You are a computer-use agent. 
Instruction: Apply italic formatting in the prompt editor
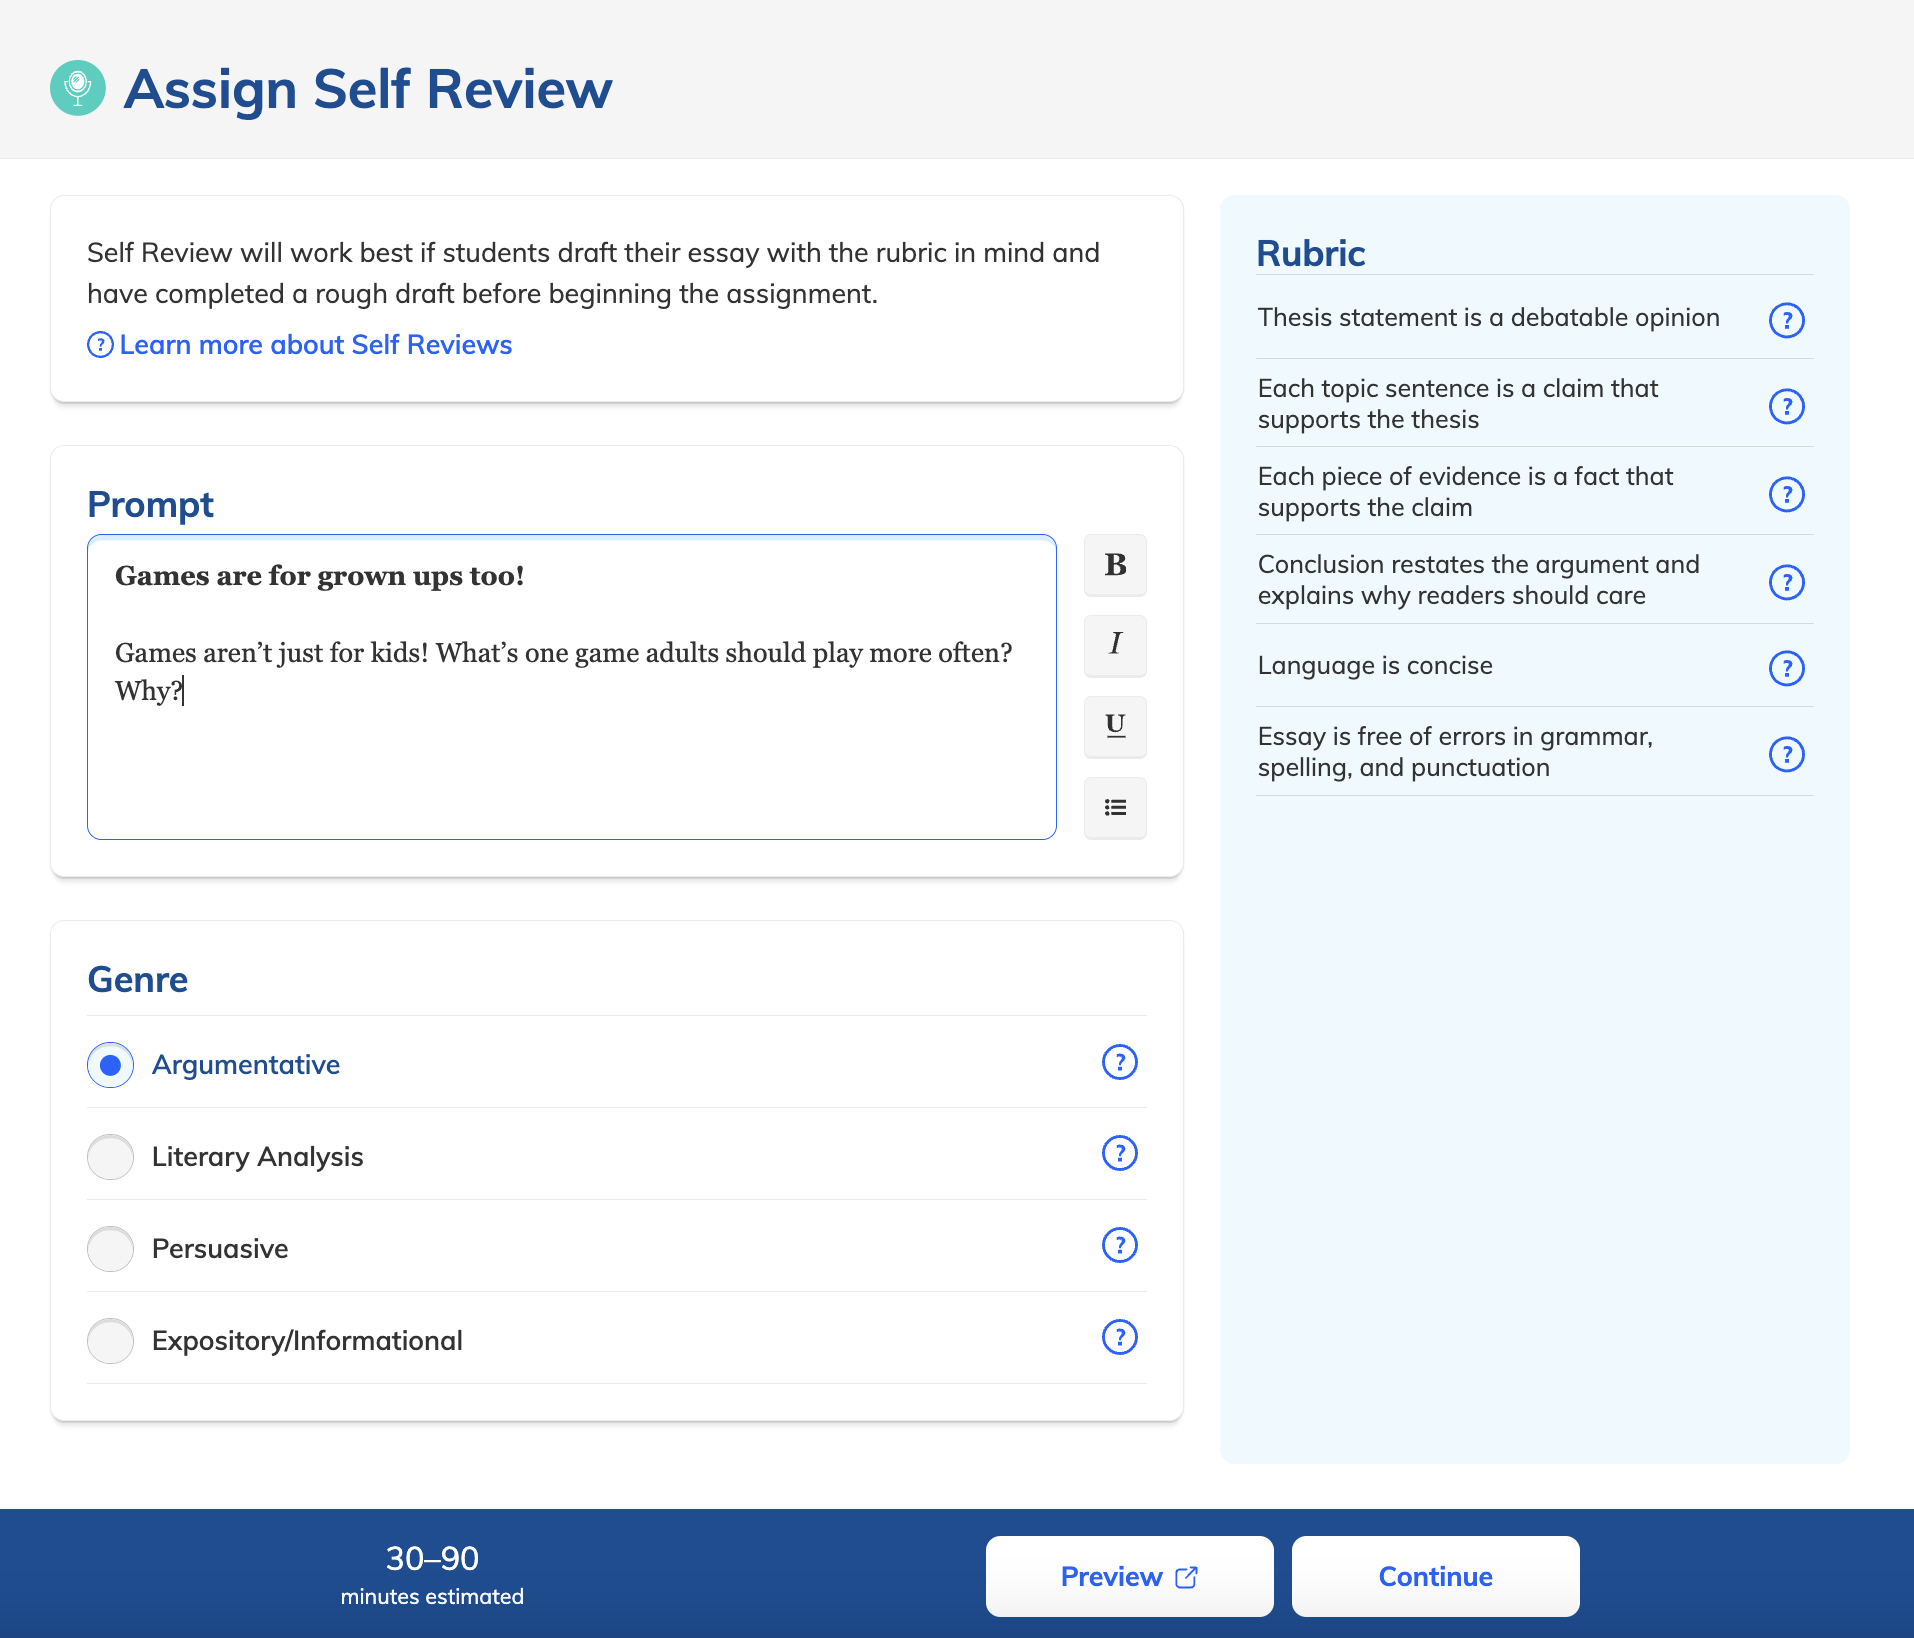pyautogui.click(x=1114, y=646)
